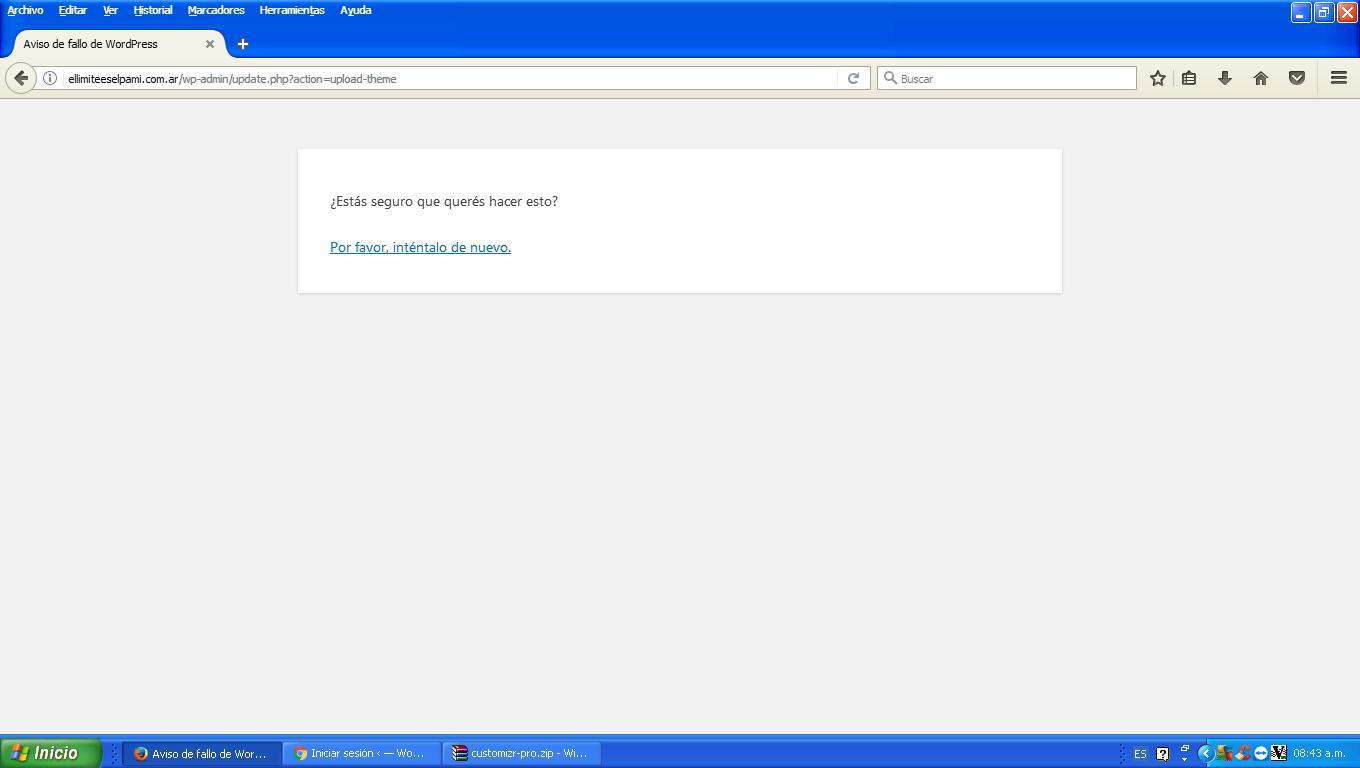Viewport: 1360px width, 768px height.
Task: Go back with the browser back arrow
Action: tap(21, 78)
